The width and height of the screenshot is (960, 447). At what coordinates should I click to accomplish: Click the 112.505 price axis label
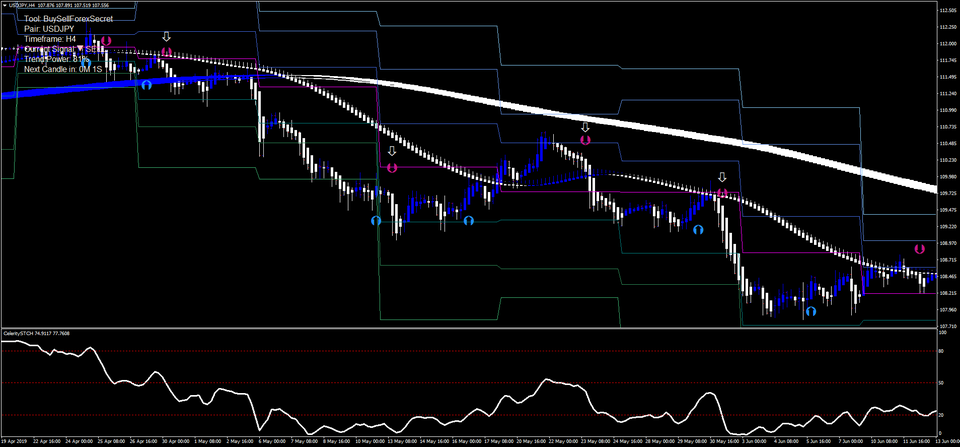tap(948, 10)
